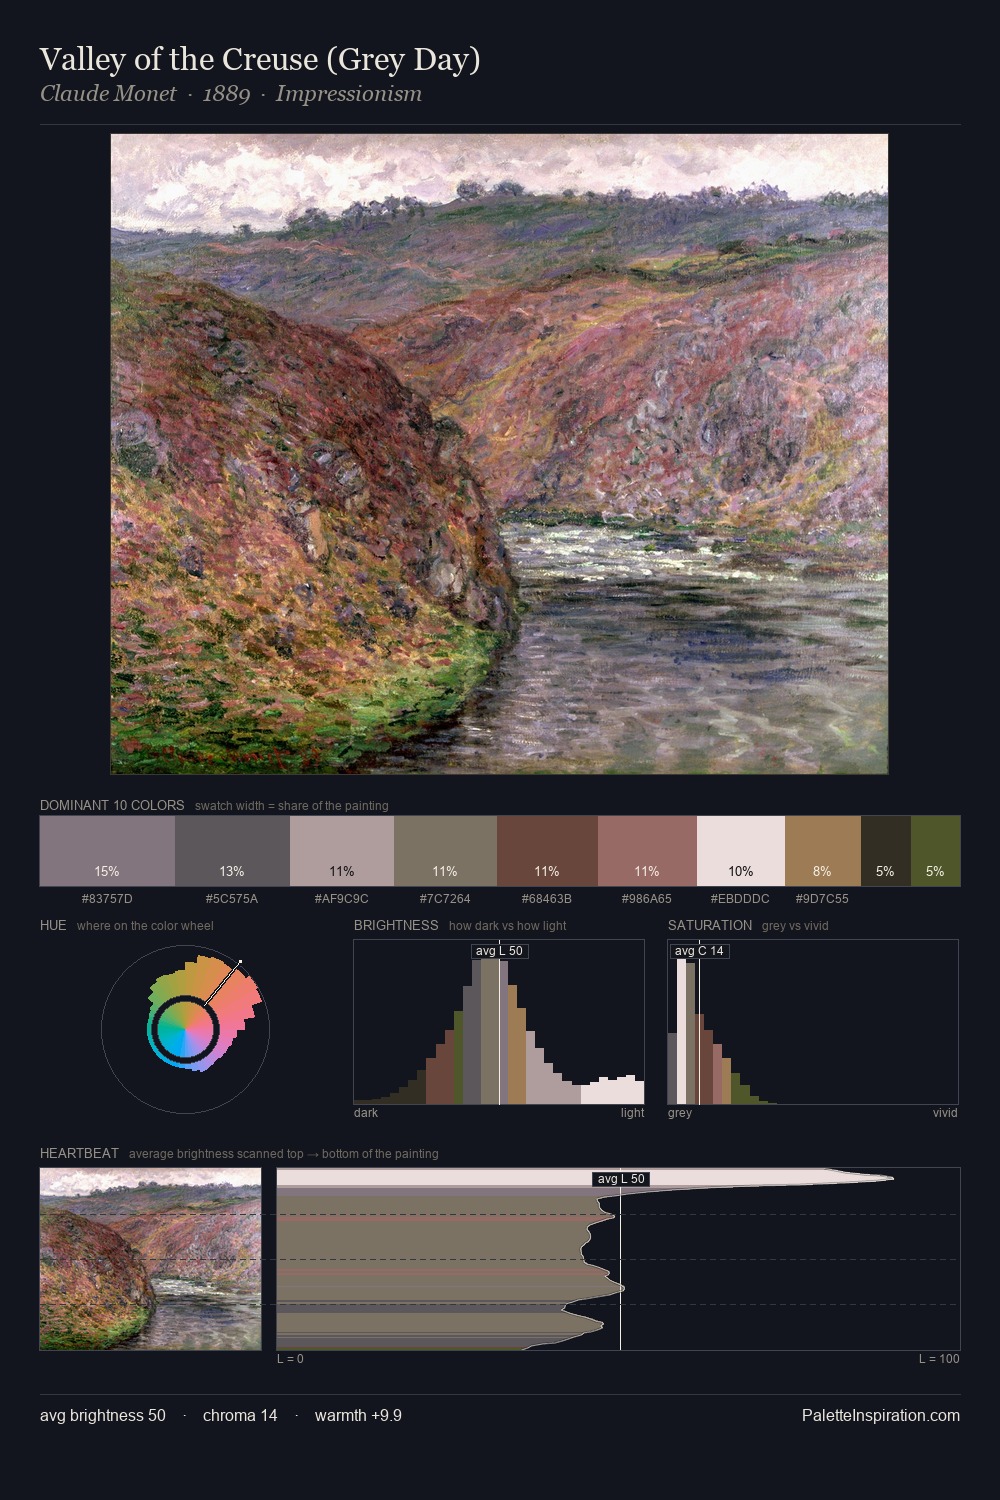Screen dimensions: 1000x1500
Task: Click the 'where on the color wheel' caption
Action: [145, 926]
